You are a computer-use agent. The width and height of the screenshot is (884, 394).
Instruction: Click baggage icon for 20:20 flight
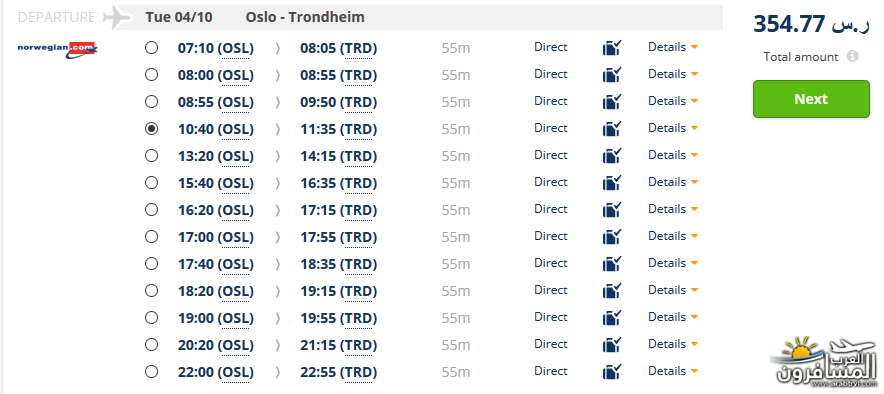click(x=612, y=345)
